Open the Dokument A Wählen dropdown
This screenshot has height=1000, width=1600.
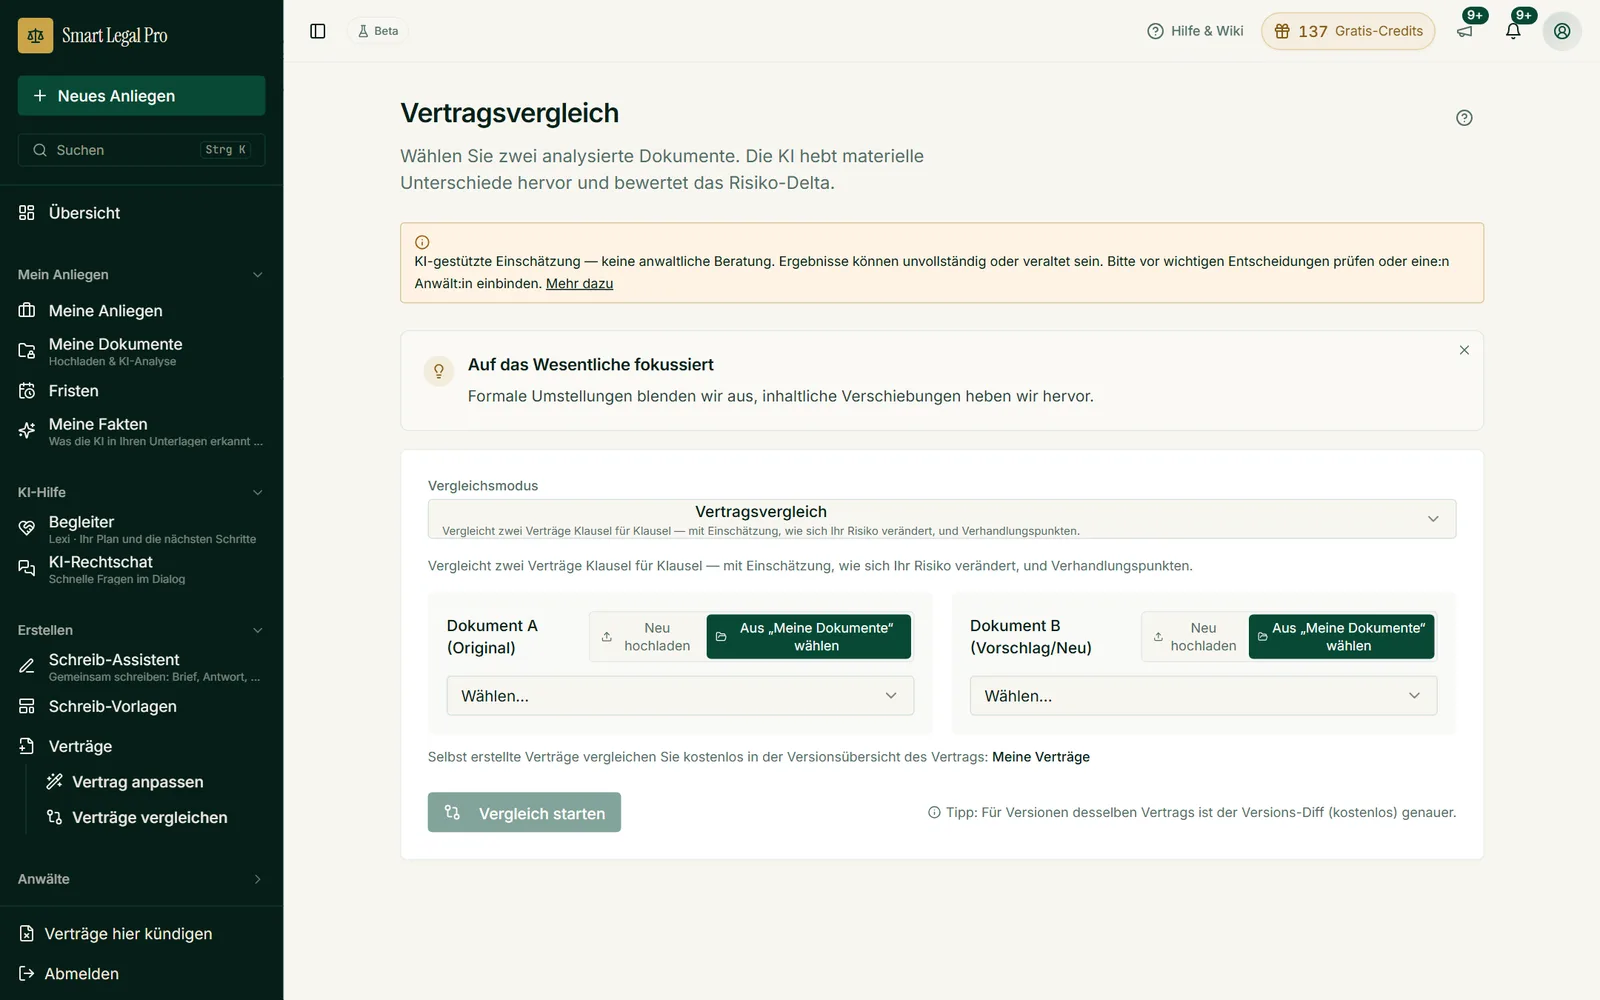[680, 696]
